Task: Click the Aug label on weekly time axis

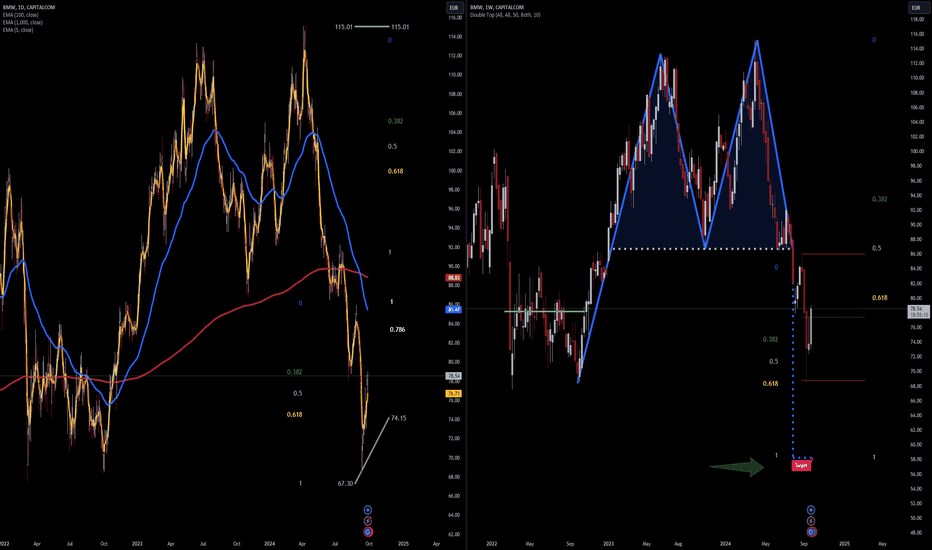Action: (x=678, y=543)
